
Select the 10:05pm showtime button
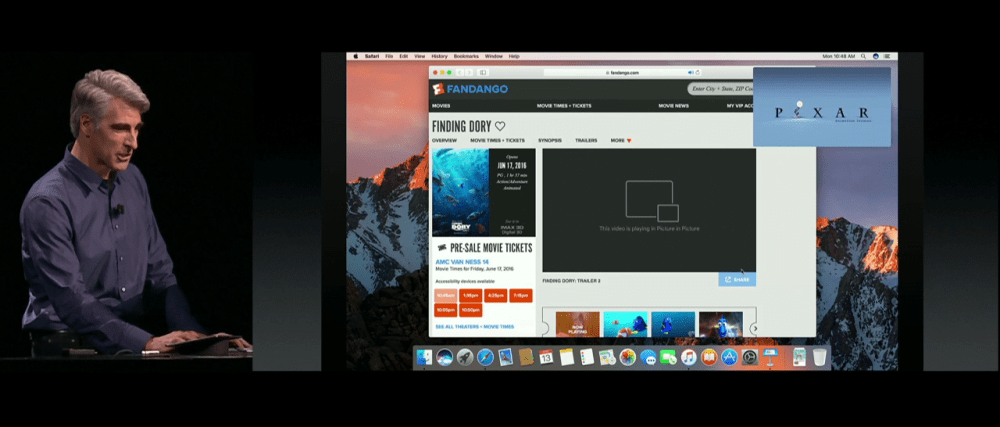point(446,310)
